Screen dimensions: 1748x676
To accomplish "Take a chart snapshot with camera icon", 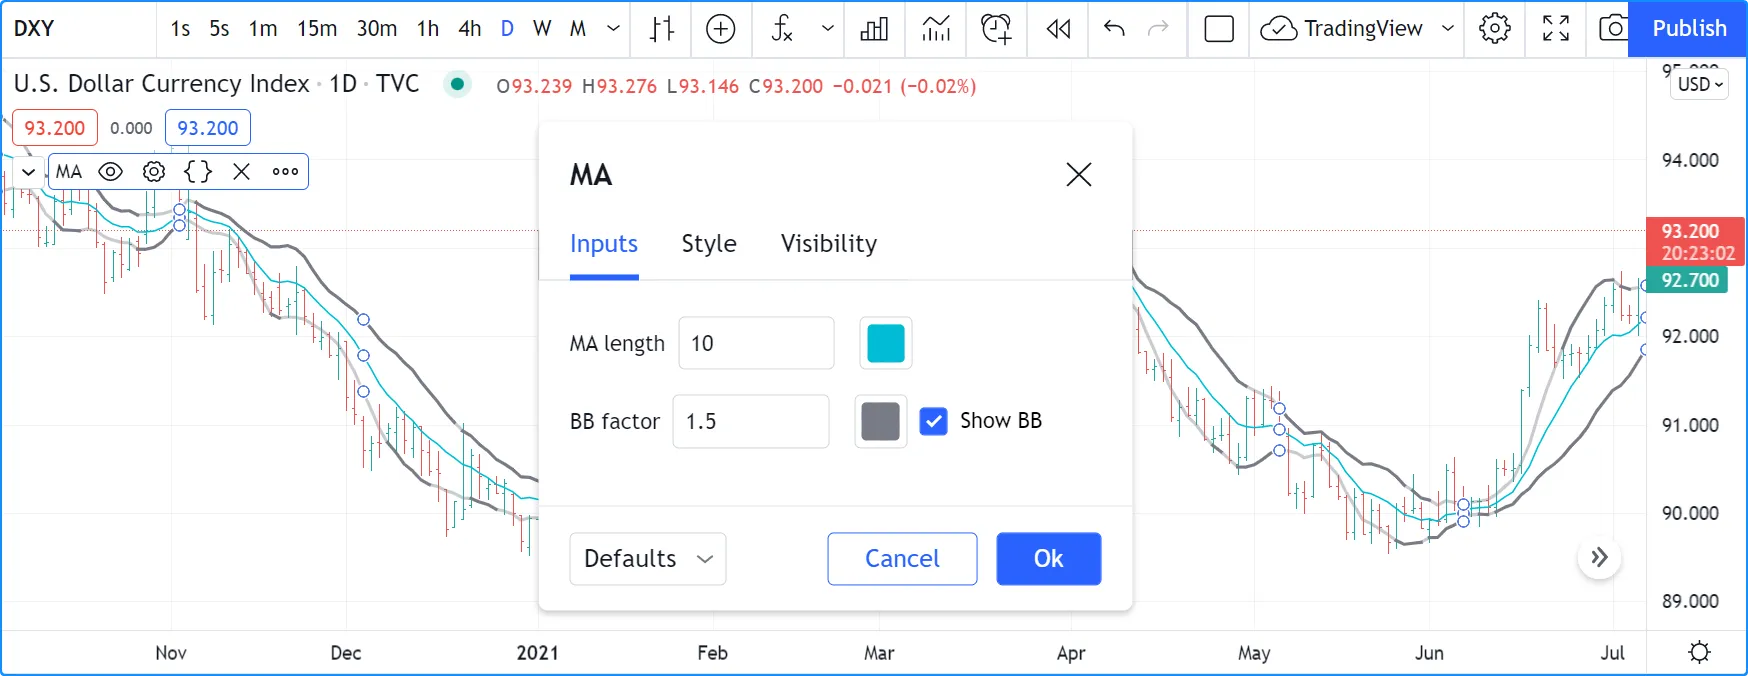I will [x=1611, y=29].
